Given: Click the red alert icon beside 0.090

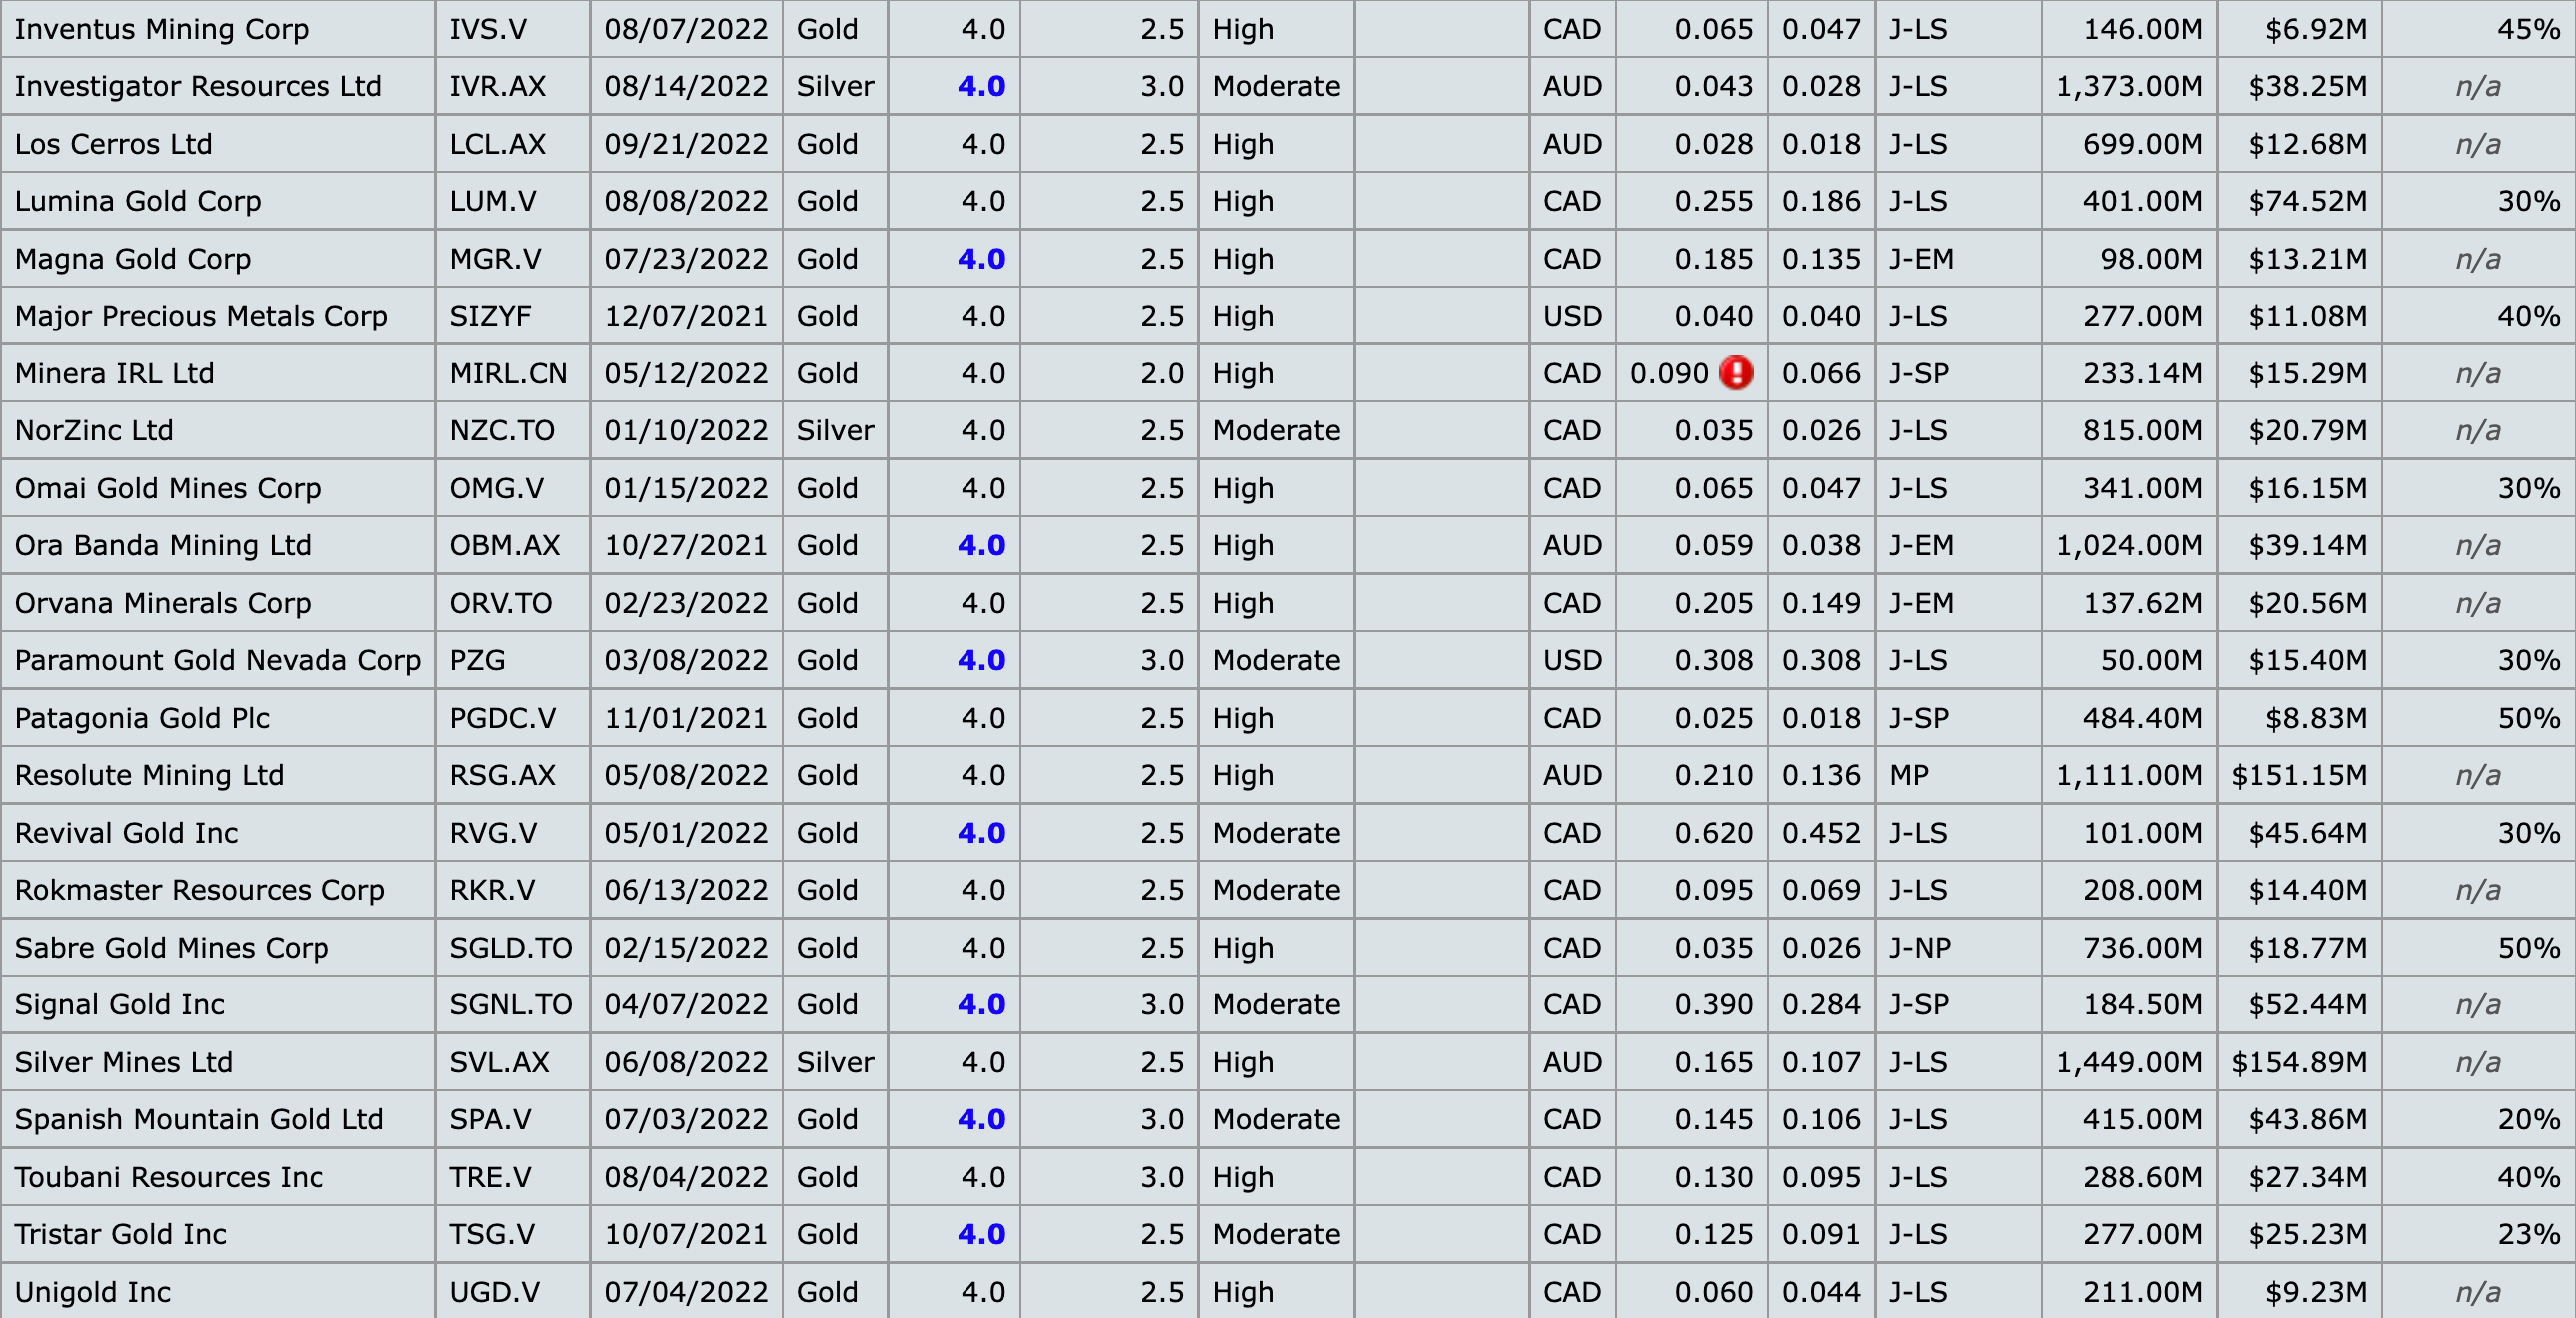Looking at the screenshot, I should (1736, 373).
